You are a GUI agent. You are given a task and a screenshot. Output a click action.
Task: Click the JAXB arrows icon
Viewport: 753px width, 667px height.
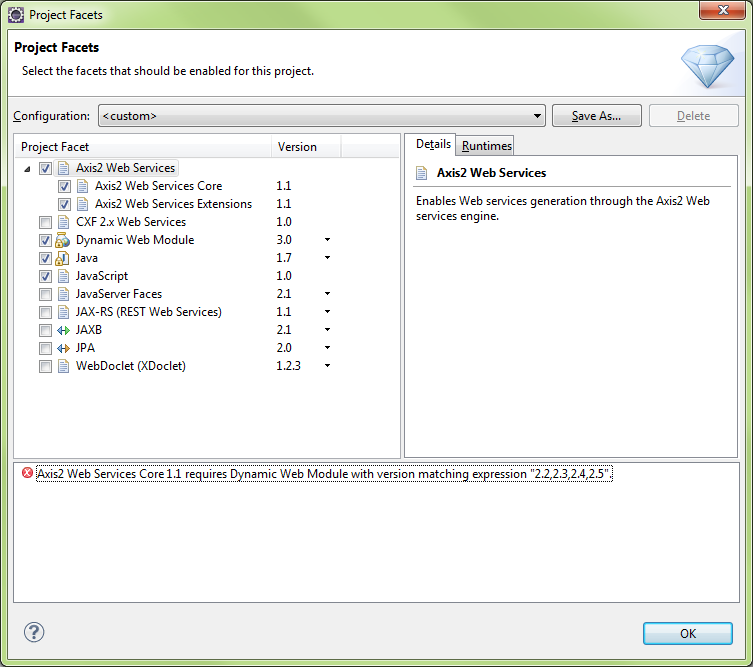pos(63,330)
